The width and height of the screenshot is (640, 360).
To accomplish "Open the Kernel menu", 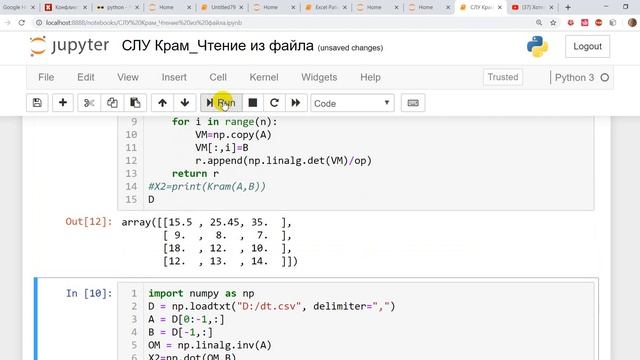I will 264,77.
